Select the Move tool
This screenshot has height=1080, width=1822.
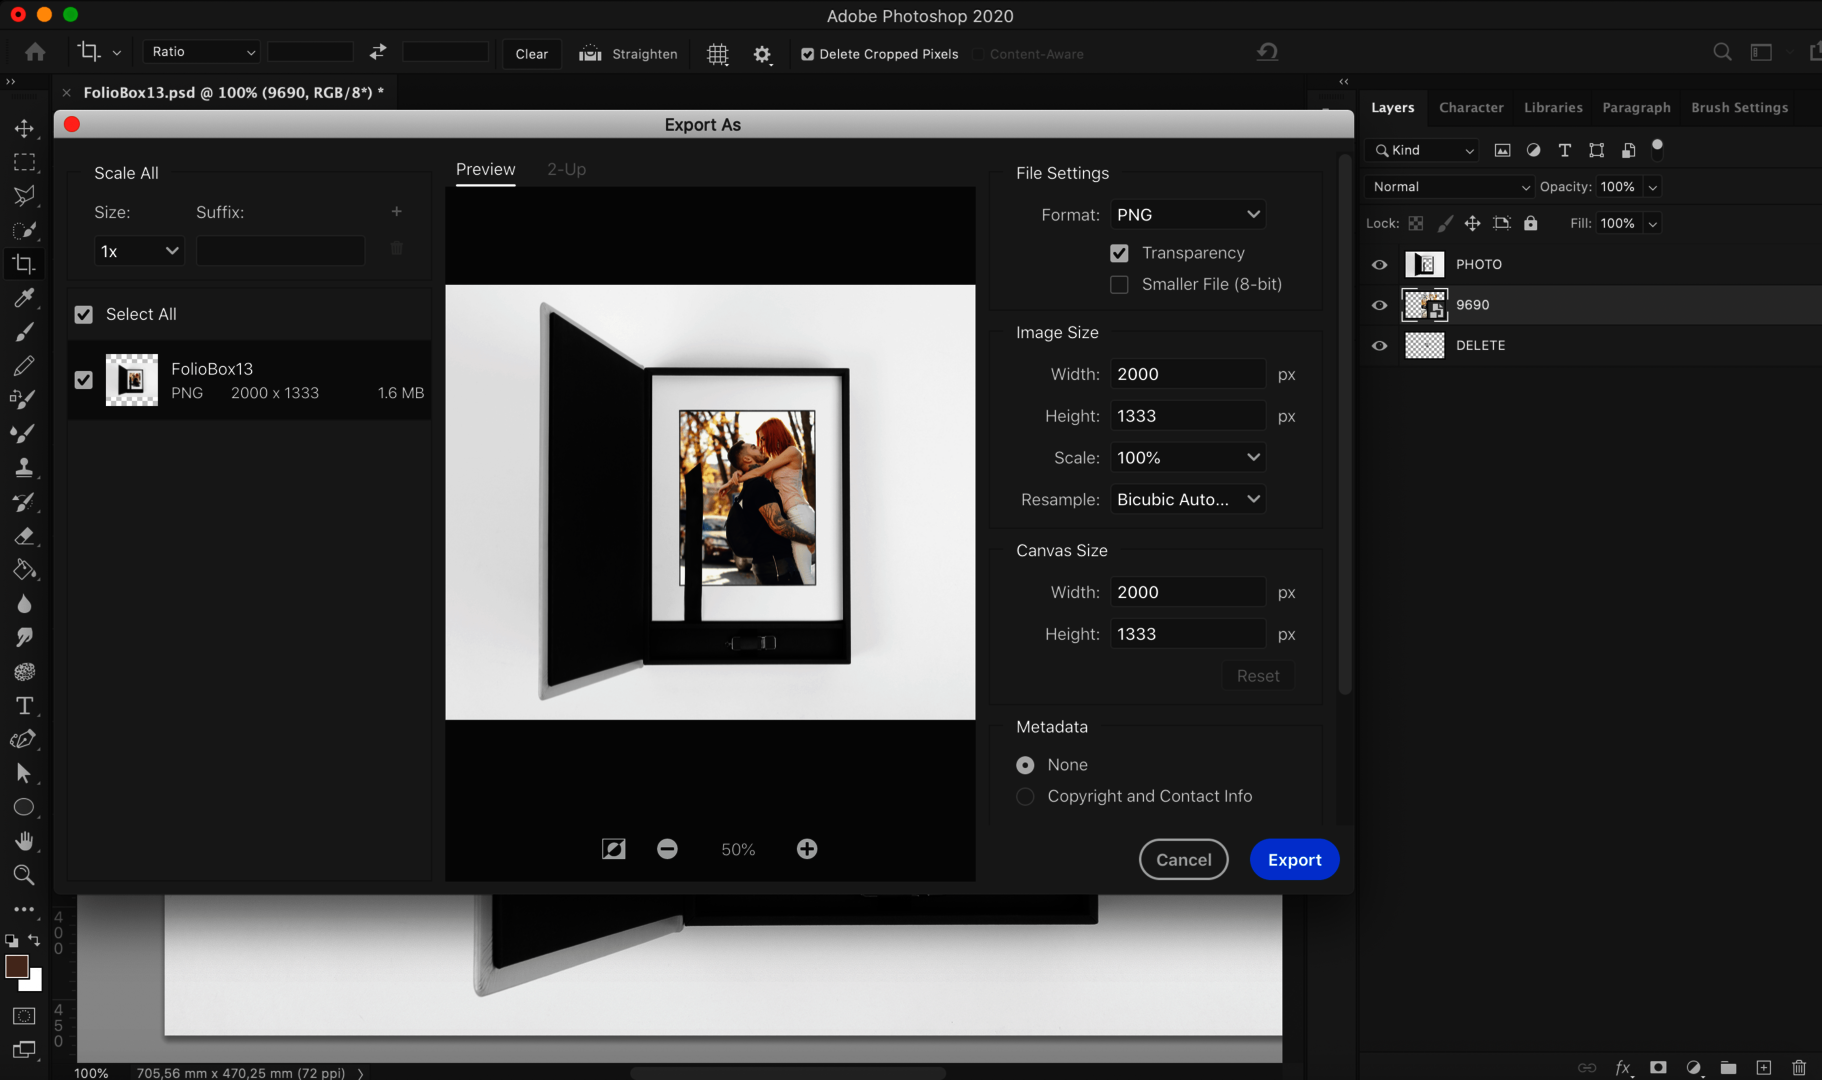[24, 127]
